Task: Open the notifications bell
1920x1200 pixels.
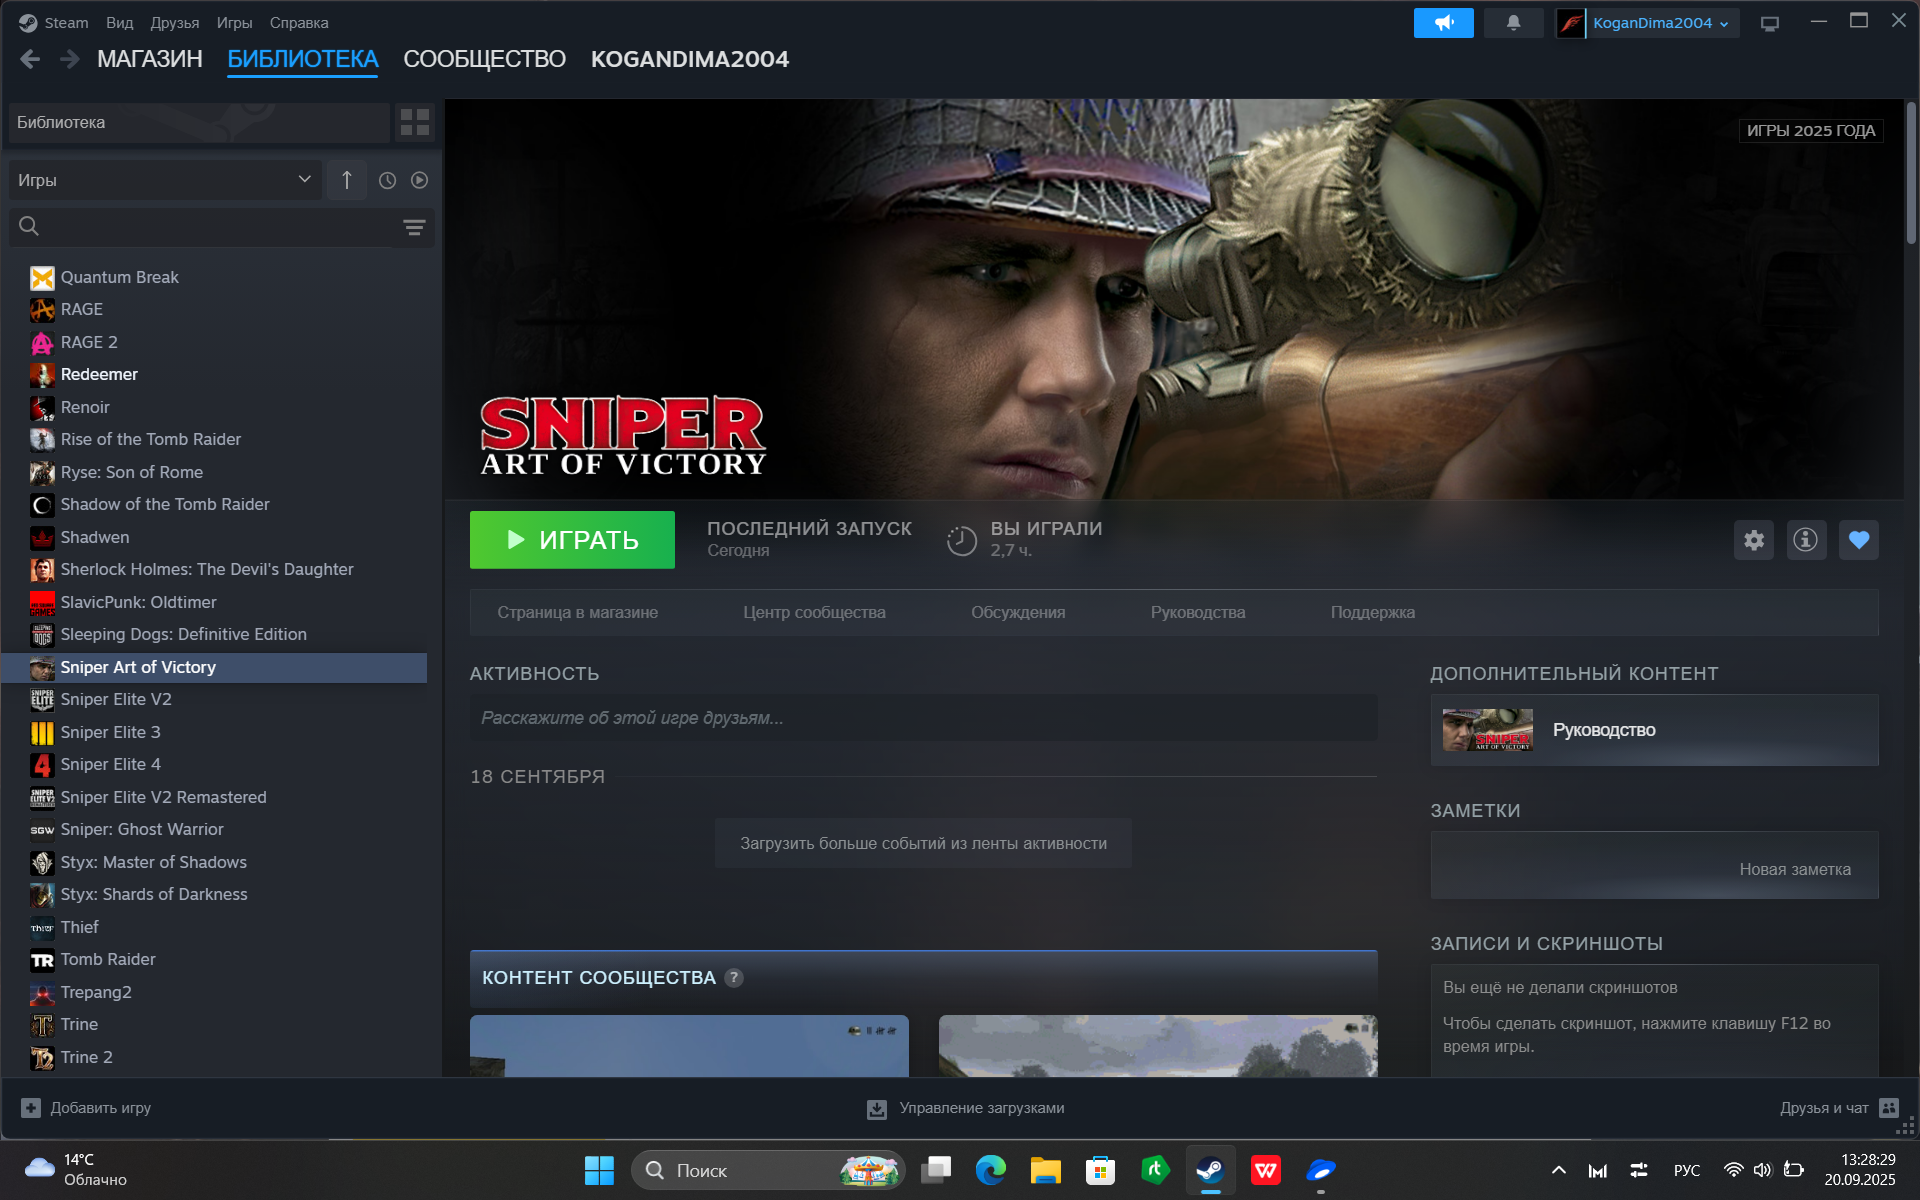Action: [x=1513, y=23]
